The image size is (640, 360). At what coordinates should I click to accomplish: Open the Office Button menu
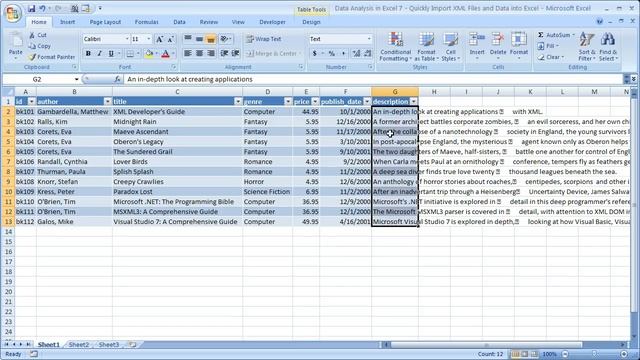[12, 13]
